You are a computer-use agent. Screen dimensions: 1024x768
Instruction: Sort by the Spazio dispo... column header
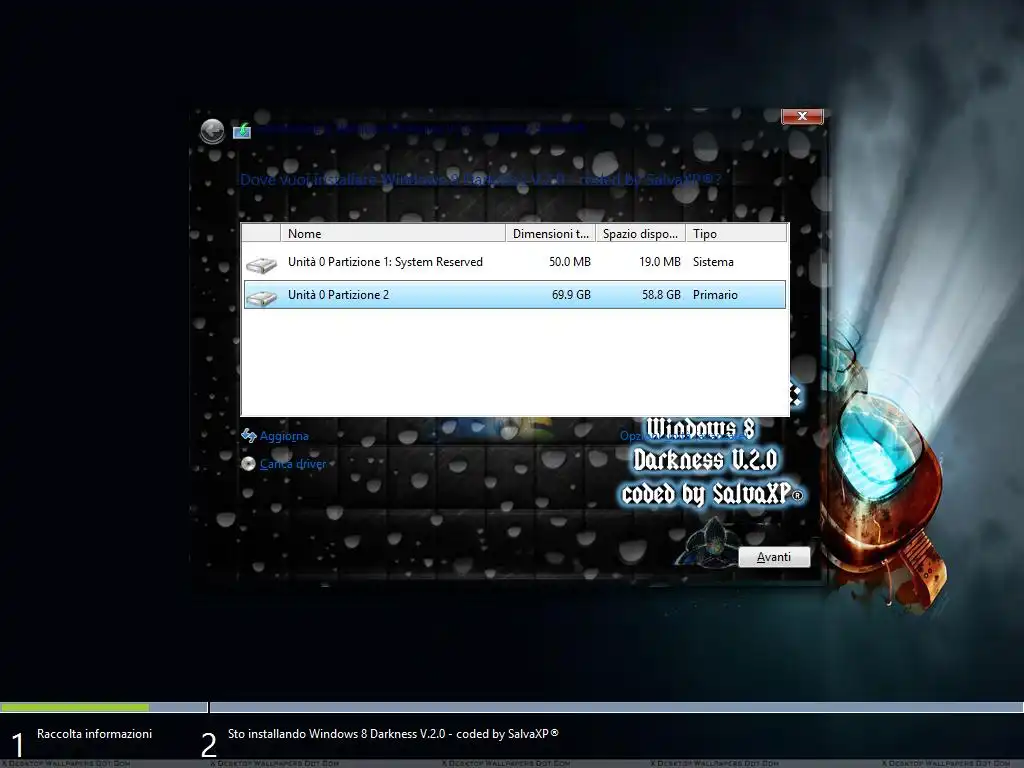click(641, 233)
